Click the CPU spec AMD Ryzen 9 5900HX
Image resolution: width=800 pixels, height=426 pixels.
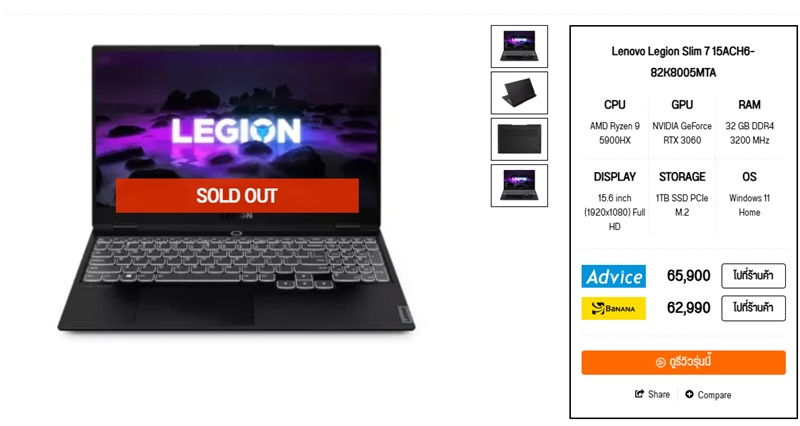point(615,133)
